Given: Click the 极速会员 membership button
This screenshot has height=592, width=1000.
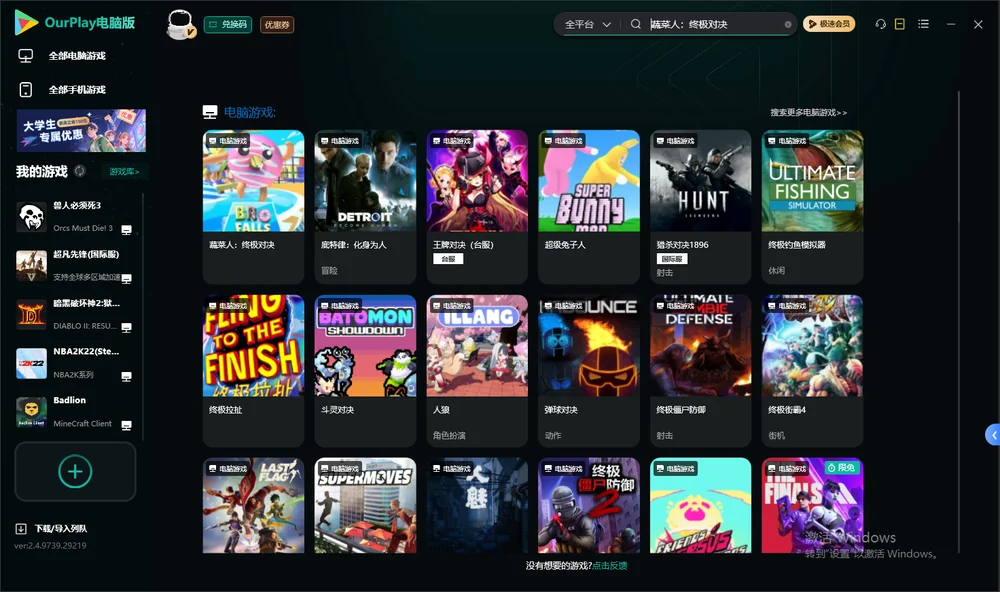Looking at the screenshot, I should (x=828, y=24).
